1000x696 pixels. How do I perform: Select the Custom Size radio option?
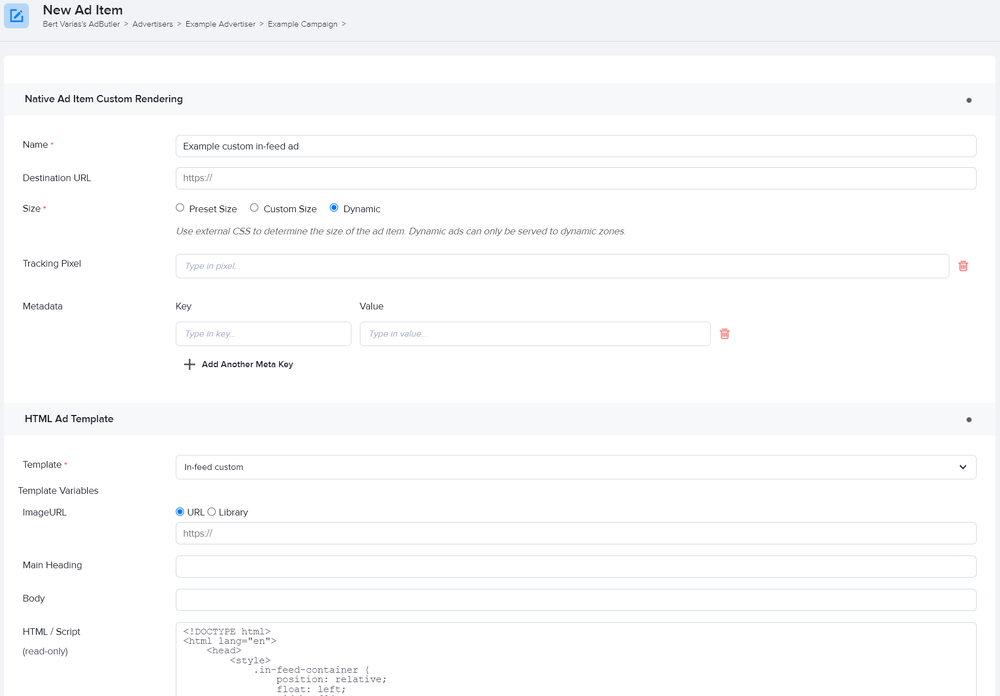click(x=254, y=208)
